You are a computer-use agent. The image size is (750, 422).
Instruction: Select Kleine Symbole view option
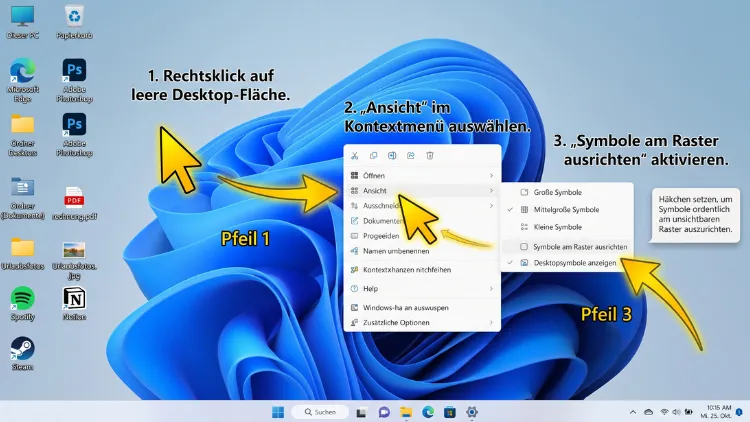click(567, 227)
